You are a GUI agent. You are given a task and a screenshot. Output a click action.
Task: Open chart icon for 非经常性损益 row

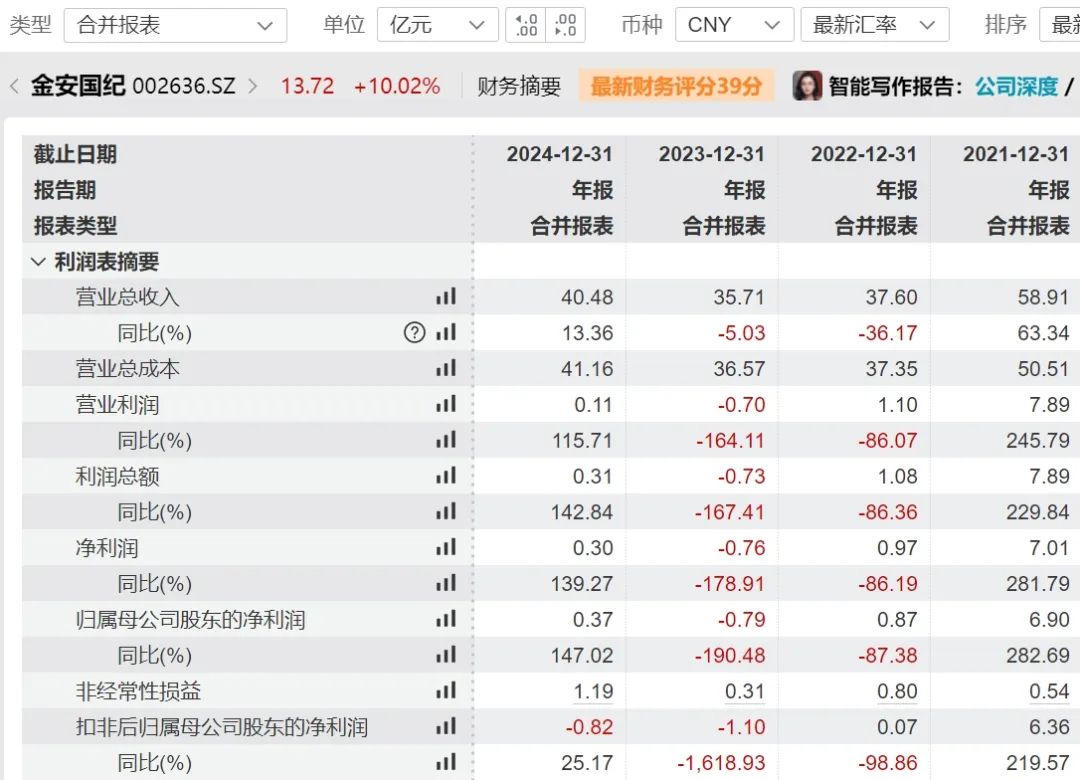(x=446, y=690)
